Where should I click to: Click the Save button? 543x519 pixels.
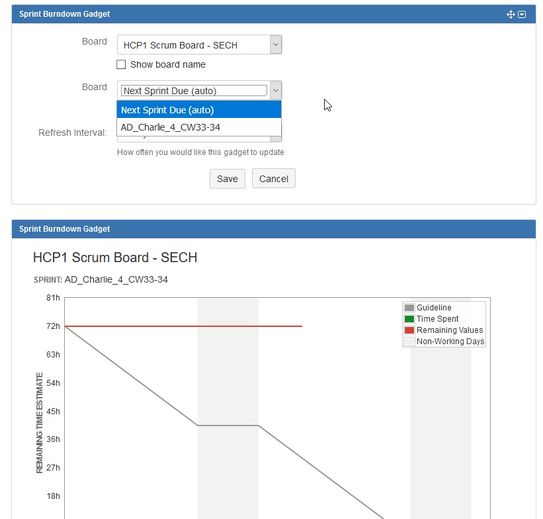tap(227, 179)
